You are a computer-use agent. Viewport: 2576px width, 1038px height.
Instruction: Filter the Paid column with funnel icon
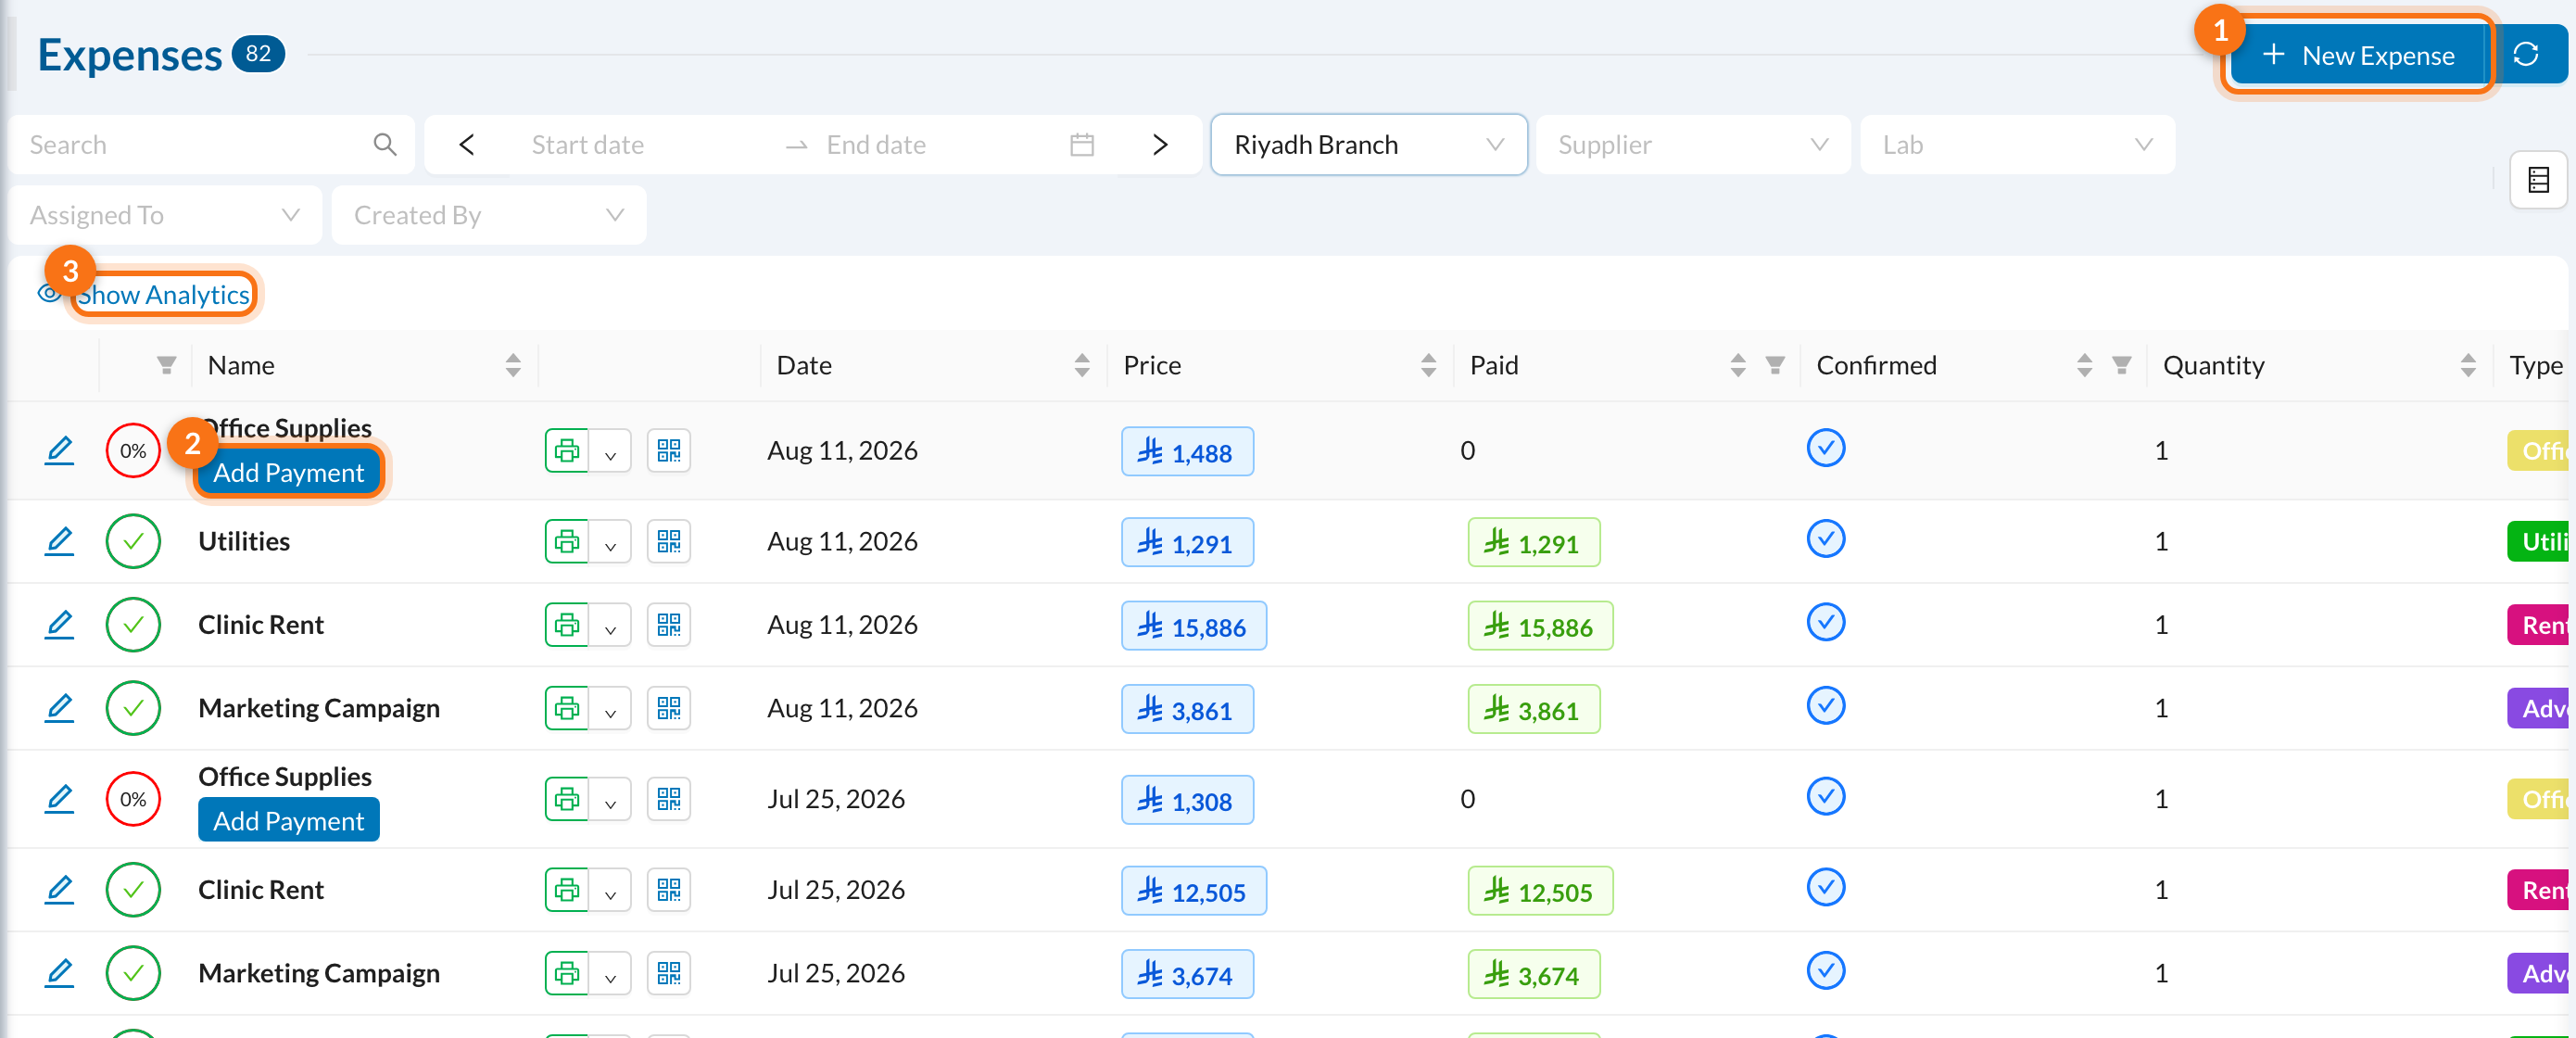(x=1775, y=365)
